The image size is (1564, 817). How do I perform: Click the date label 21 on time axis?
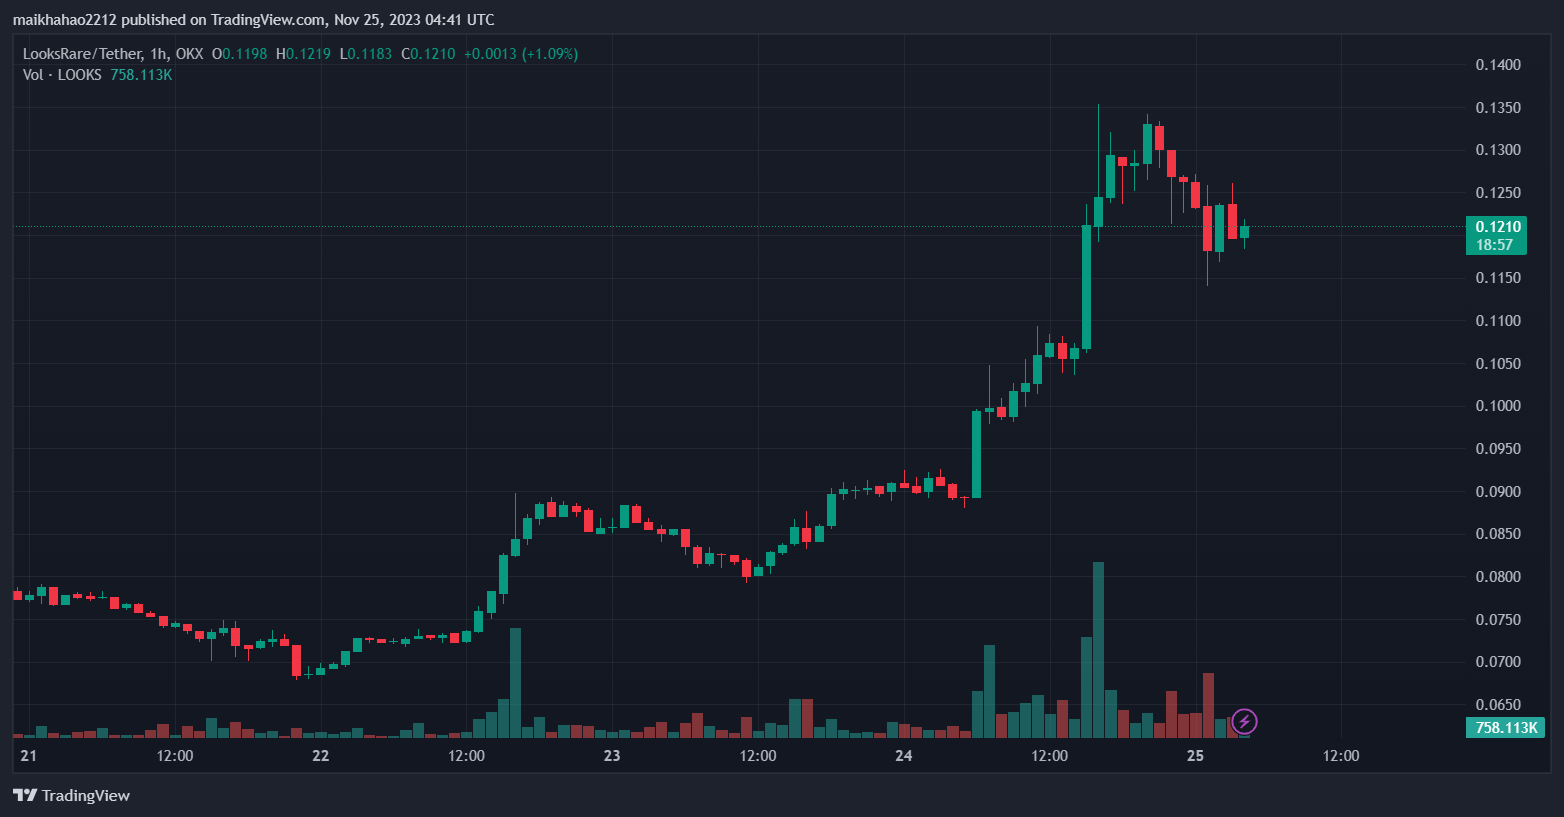pos(28,755)
